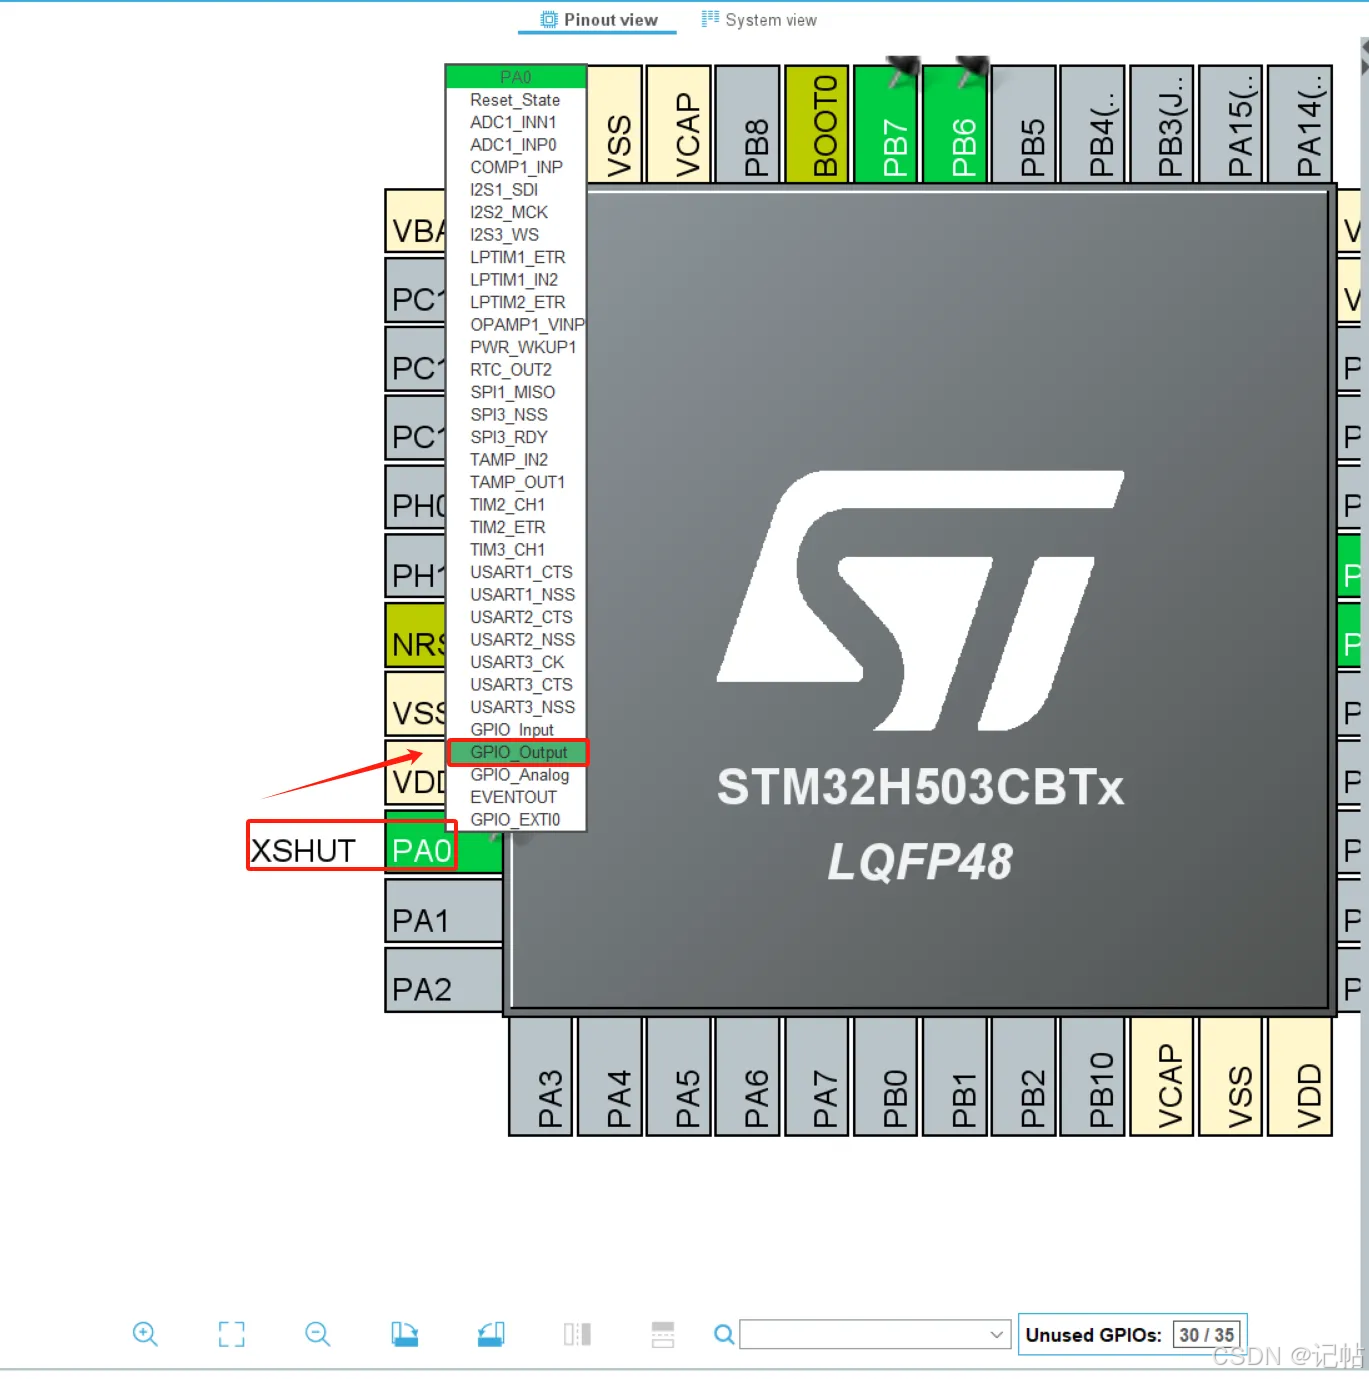Click the PA2 pin on the chip
The image size is (1369, 1379).
coord(444,981)
